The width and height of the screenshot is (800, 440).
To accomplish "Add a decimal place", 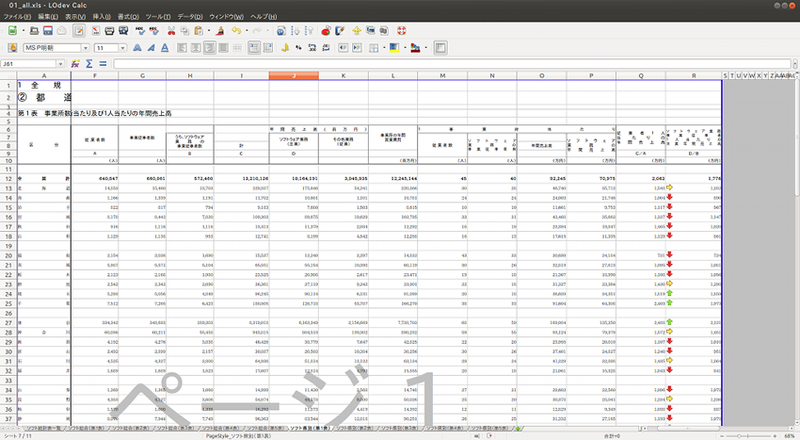I will pyautogui.click(x=312, y=47).
